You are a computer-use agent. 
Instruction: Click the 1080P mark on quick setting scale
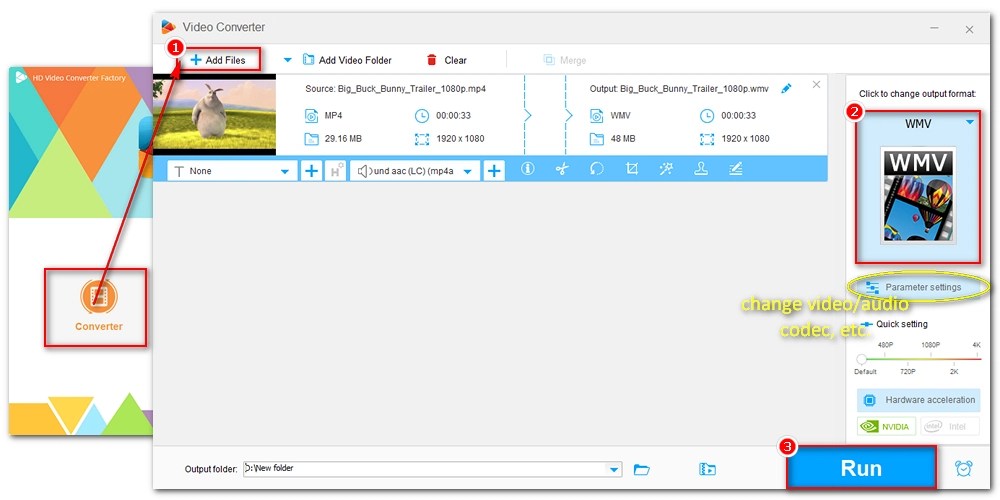coord(930,344)
